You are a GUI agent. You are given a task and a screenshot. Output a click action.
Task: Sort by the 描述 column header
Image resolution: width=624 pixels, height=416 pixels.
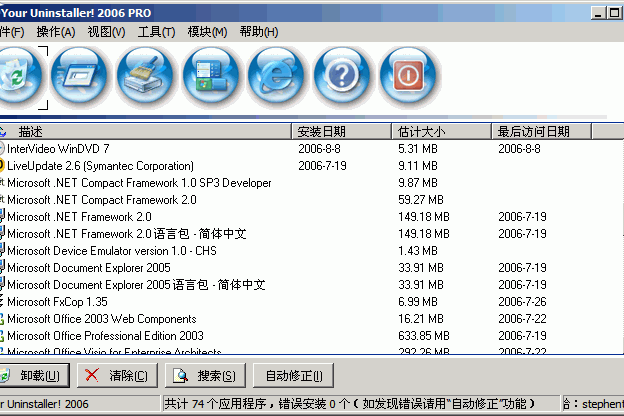[145, 131]
